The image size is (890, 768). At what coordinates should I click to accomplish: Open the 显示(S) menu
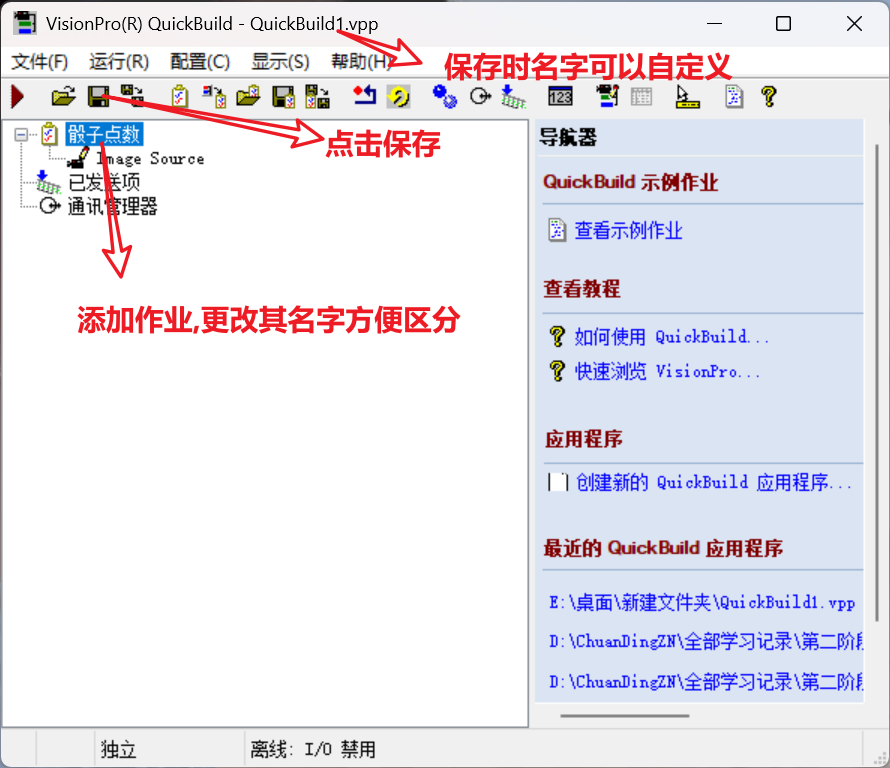coord(280,61)
